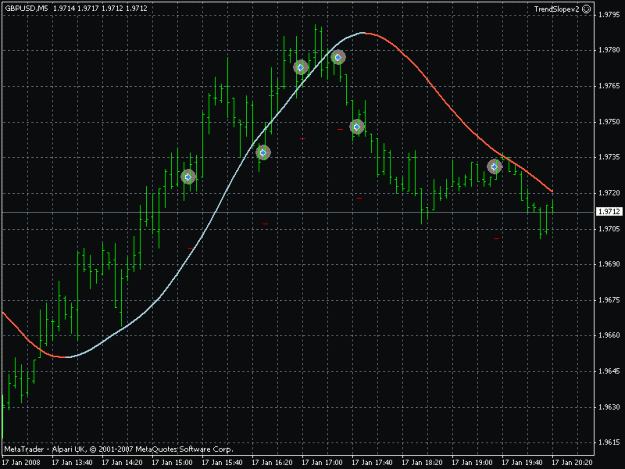This screenshot has height=469, width=625.
Task: Select the light blue rising trend line
Action: tap(215, 215)
